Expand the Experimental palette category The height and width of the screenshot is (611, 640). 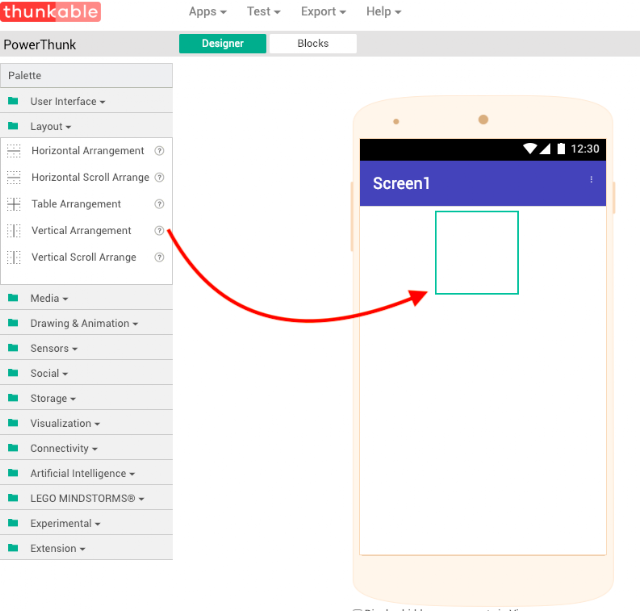86,523
